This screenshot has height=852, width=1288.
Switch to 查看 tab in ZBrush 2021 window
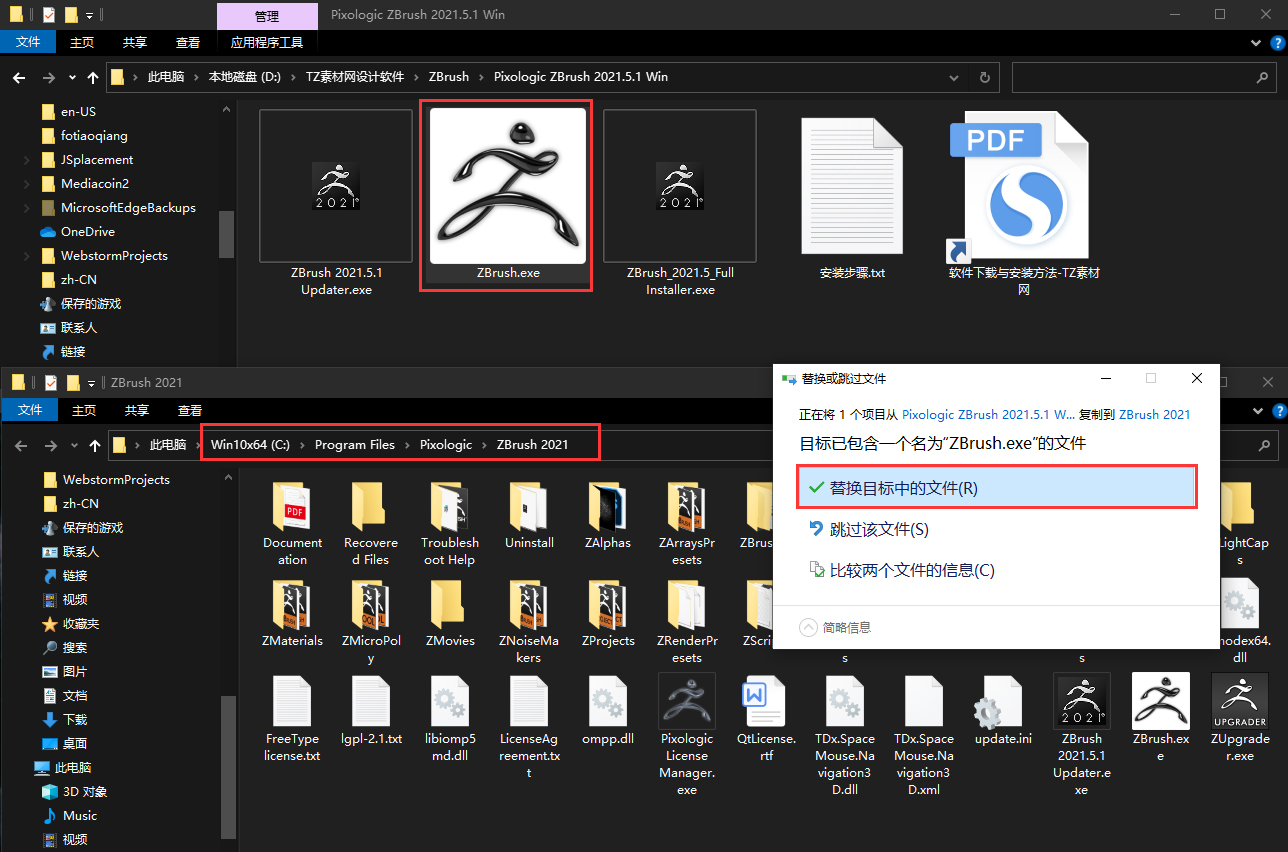189,410
